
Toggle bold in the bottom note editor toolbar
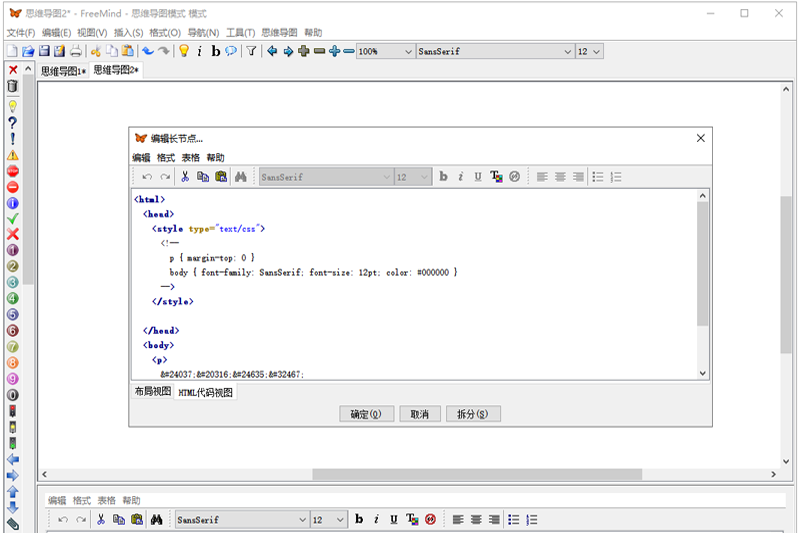pyautogui.click(x=359, y=519)
